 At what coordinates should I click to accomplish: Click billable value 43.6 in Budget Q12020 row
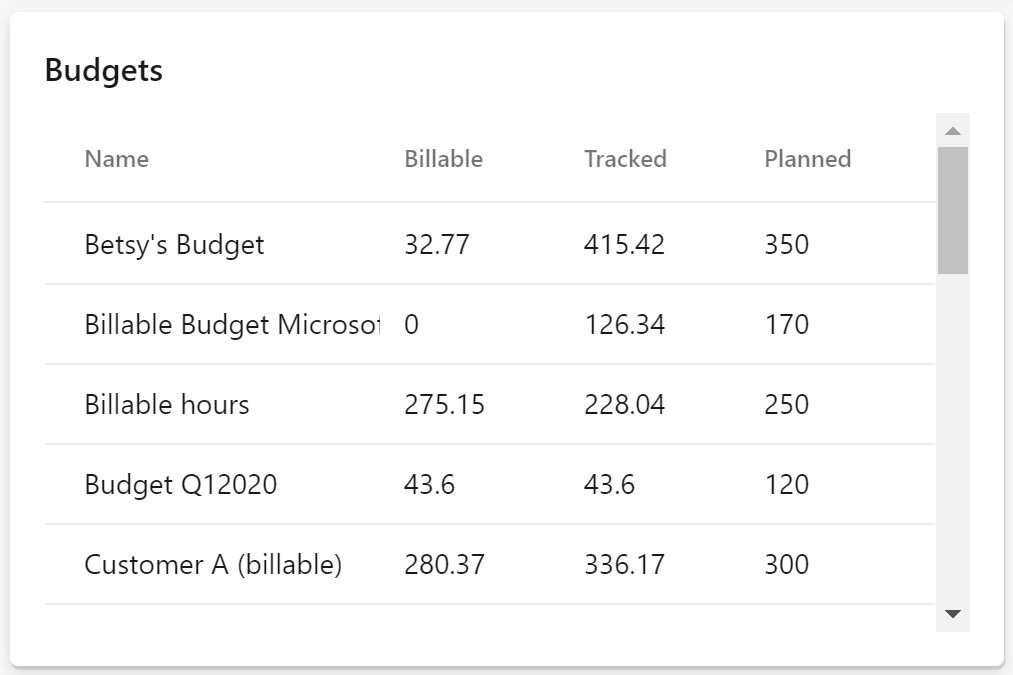click(x=430, y=484)
